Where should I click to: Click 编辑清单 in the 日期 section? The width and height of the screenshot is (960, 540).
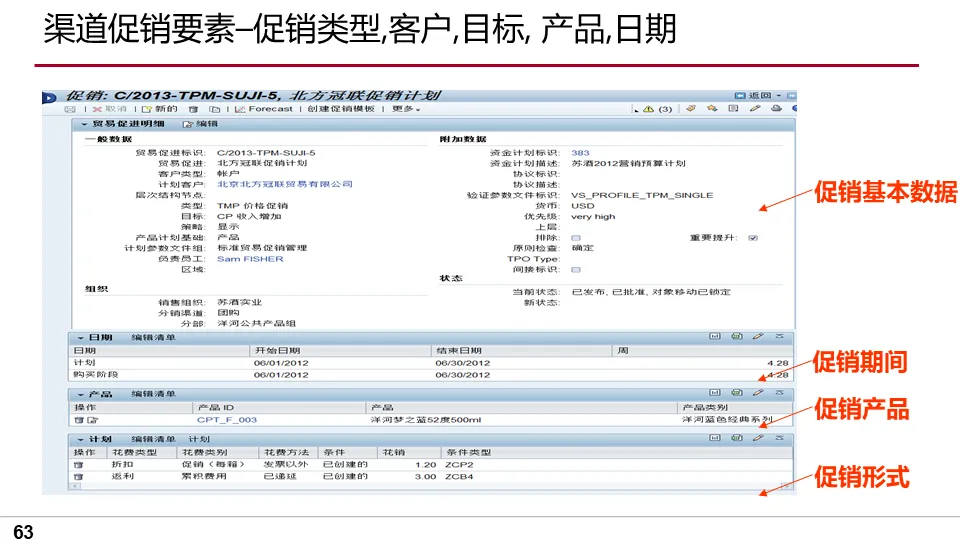153,337
